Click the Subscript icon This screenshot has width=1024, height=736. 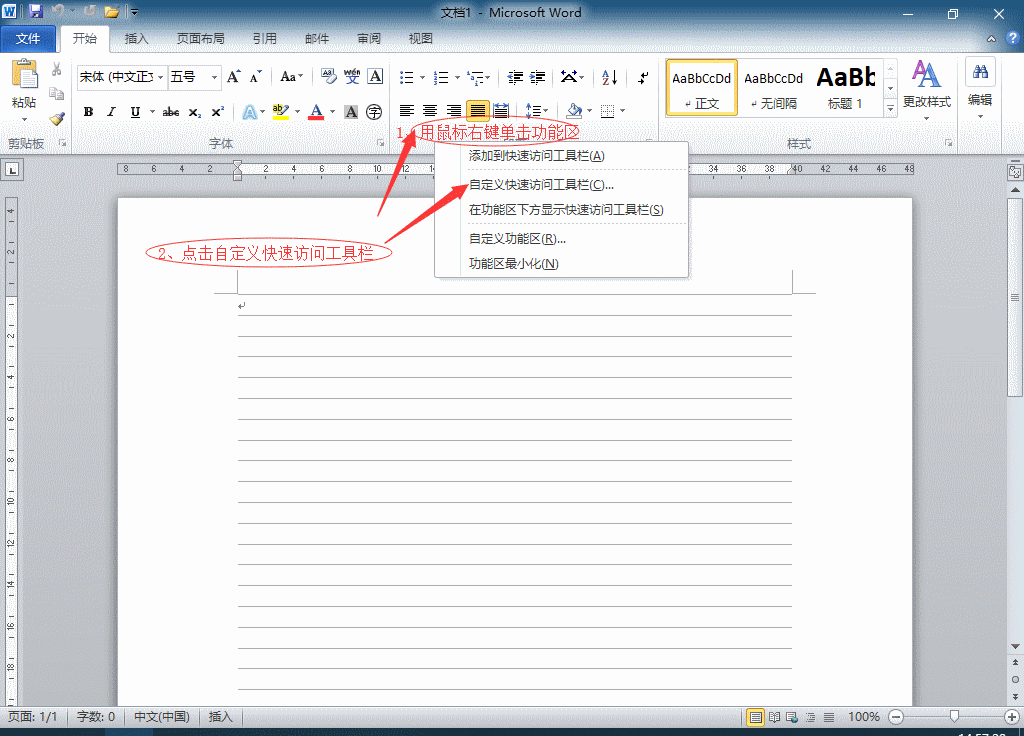195,112
